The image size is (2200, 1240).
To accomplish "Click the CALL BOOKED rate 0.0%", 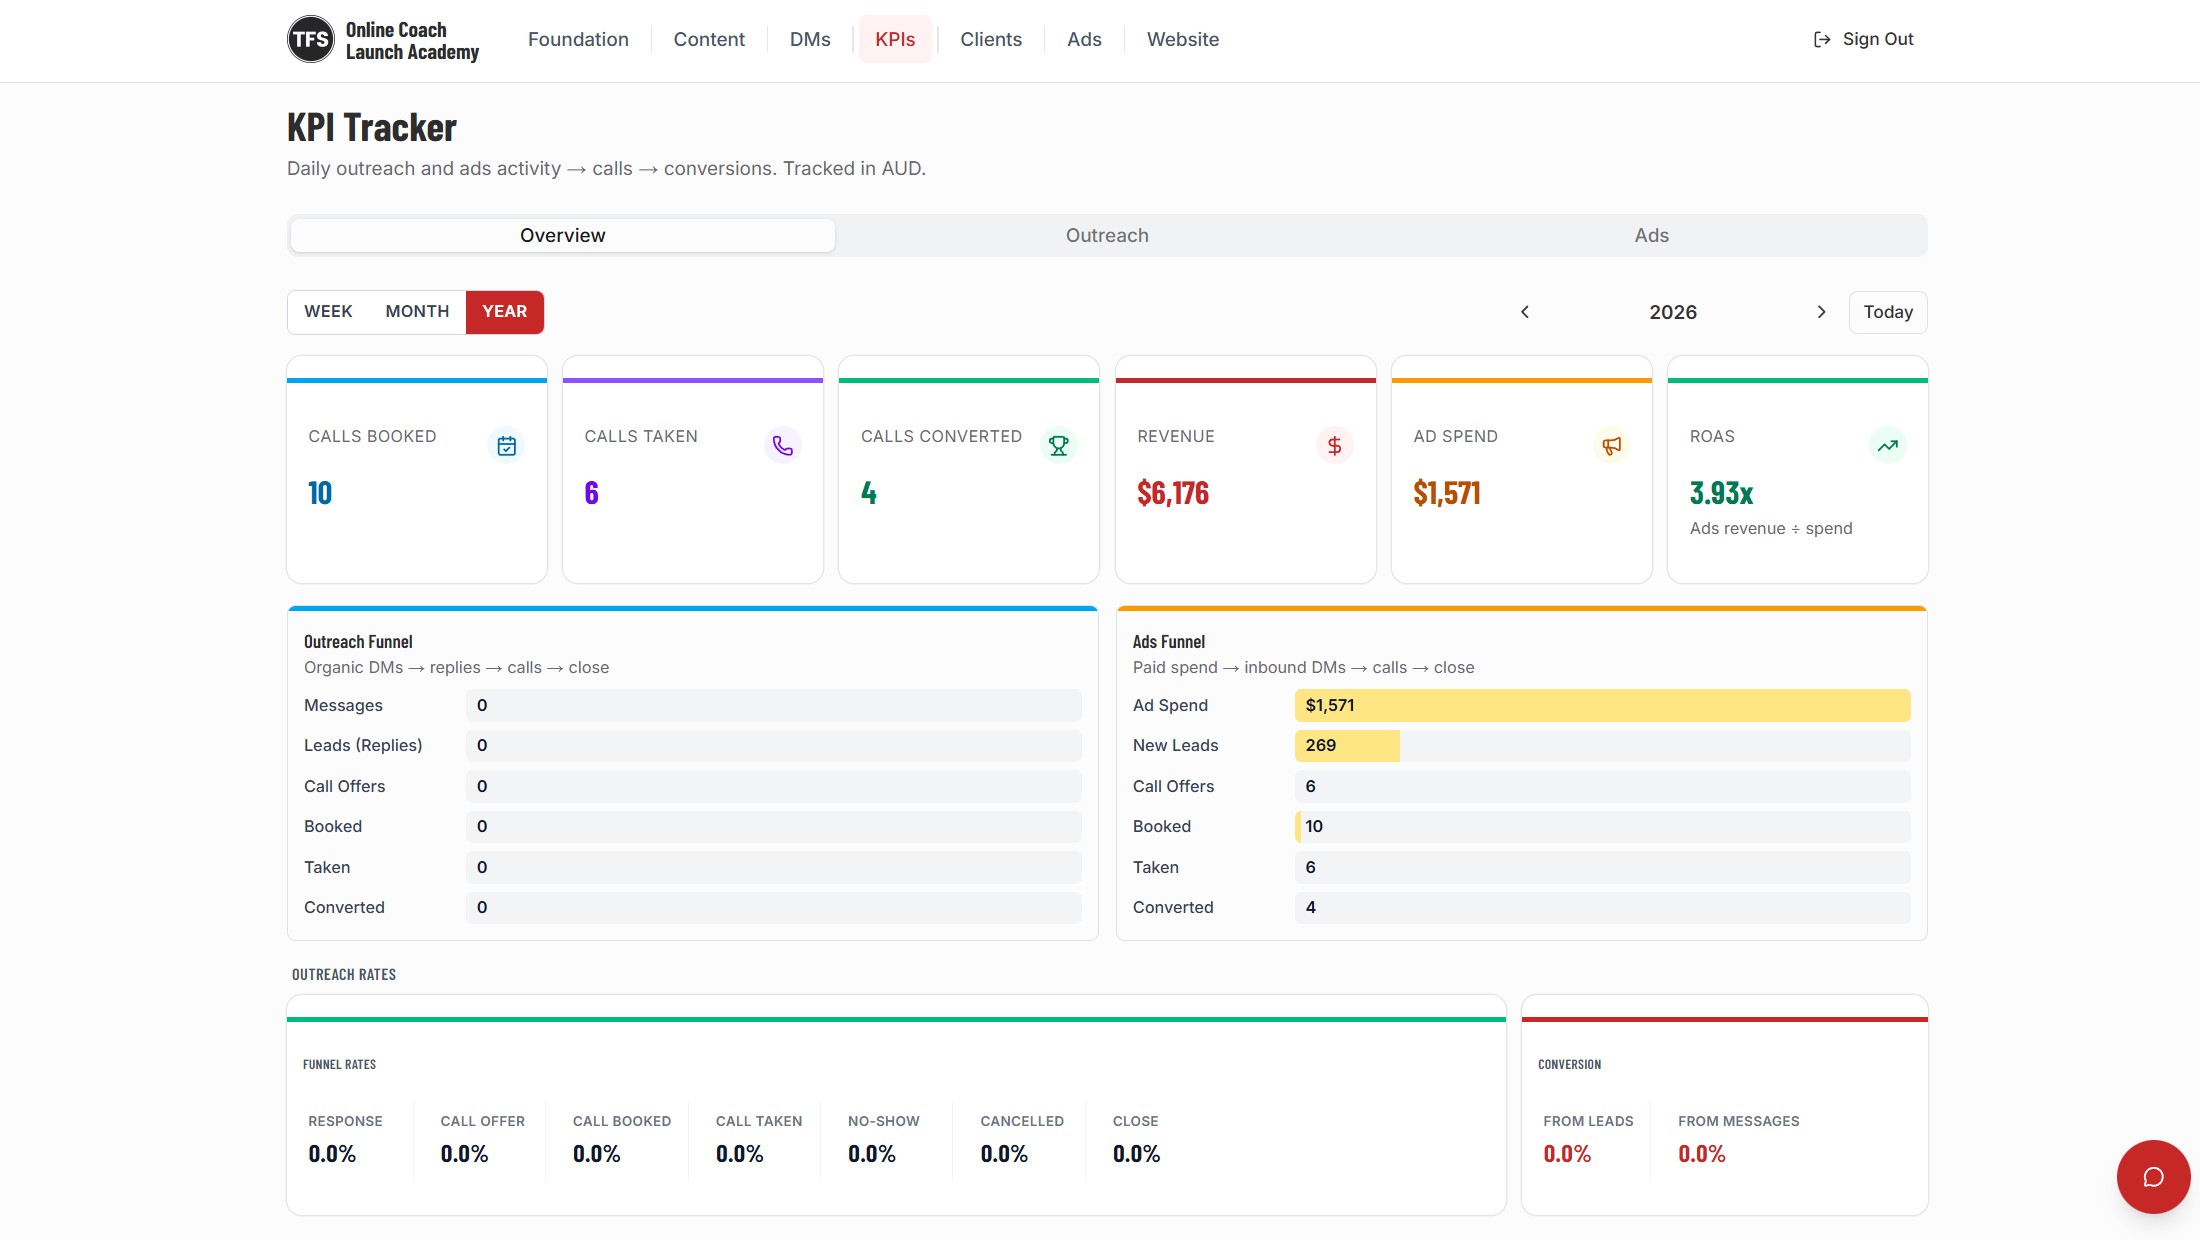I will 597,1155.
